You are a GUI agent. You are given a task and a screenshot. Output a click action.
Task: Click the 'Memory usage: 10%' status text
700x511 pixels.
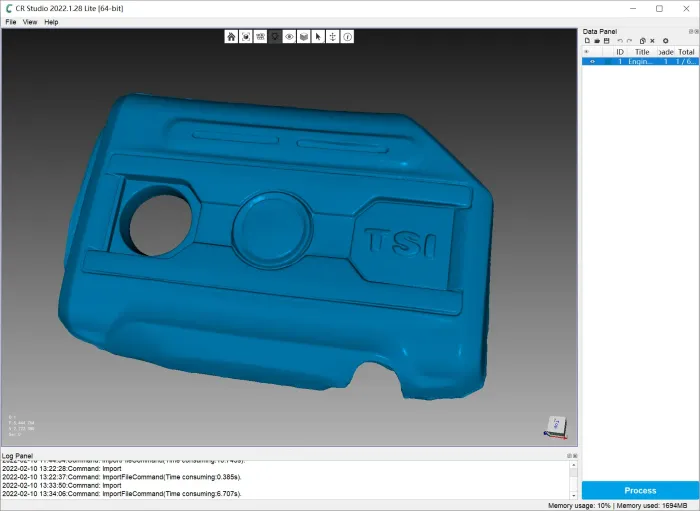(579, 506)
